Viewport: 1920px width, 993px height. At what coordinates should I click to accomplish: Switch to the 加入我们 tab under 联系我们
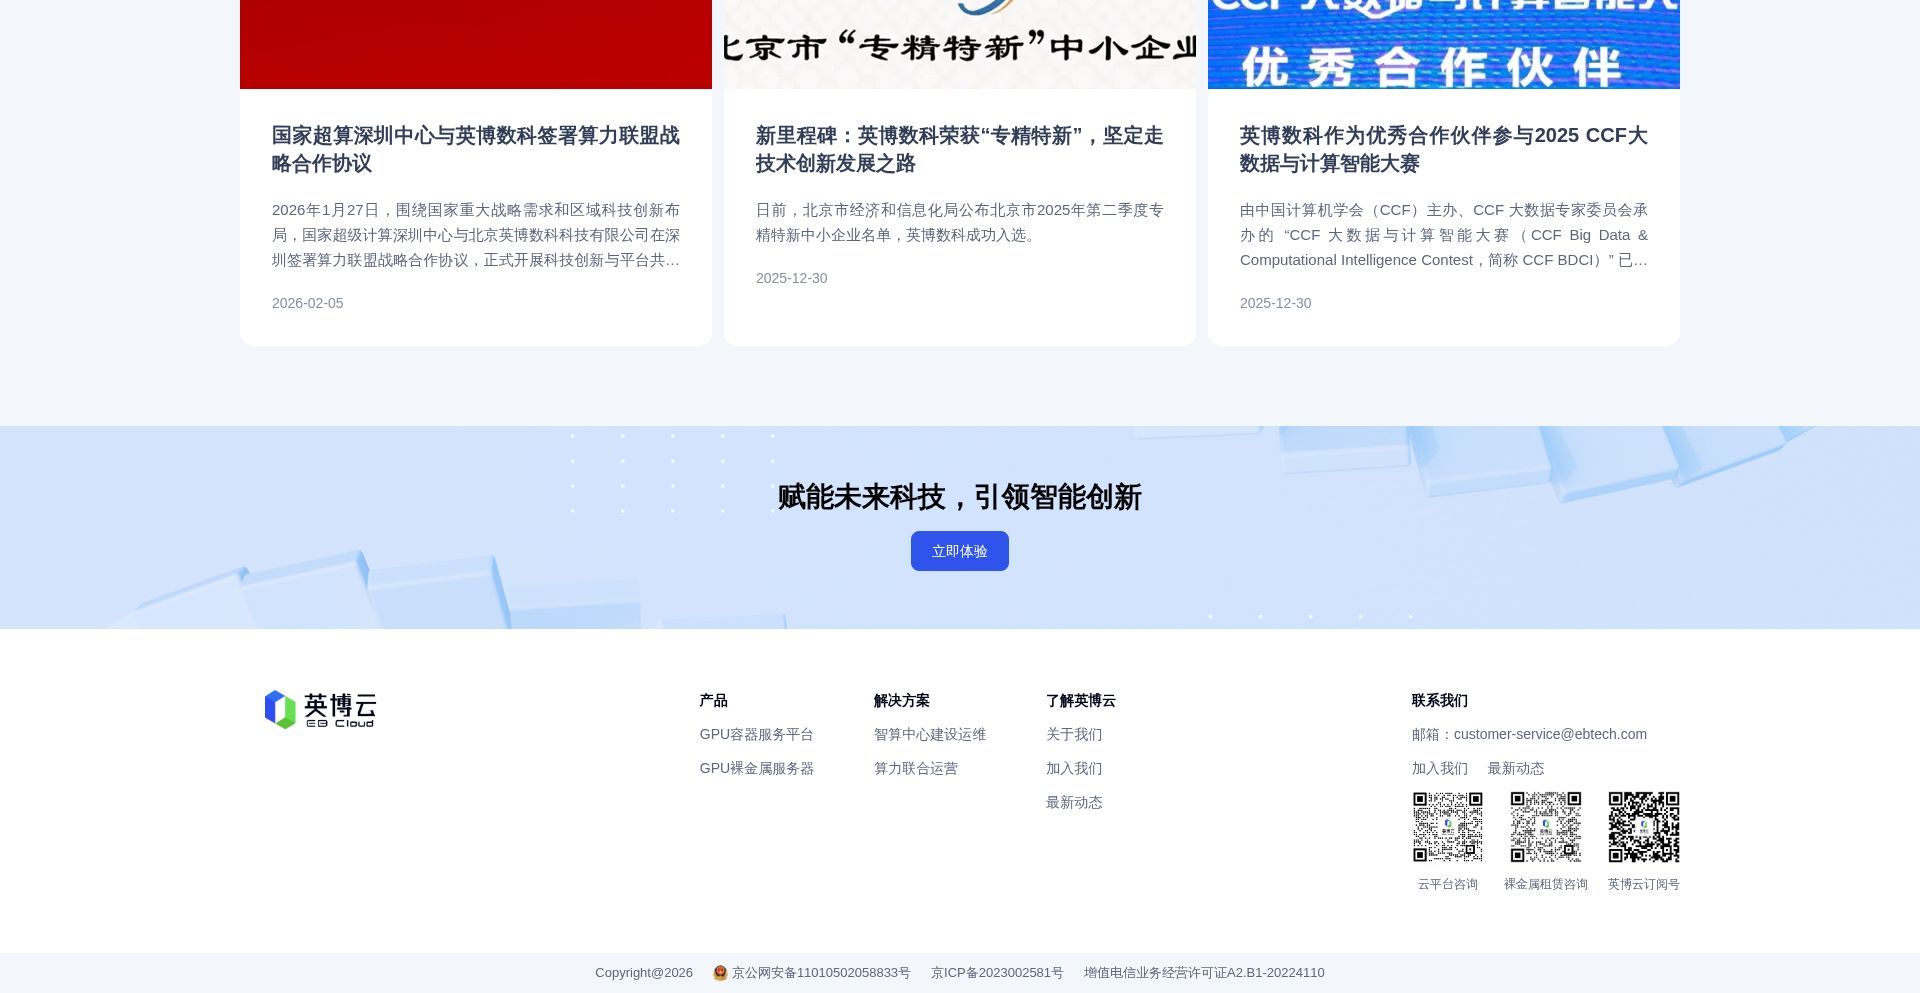tap(1439, 768)
